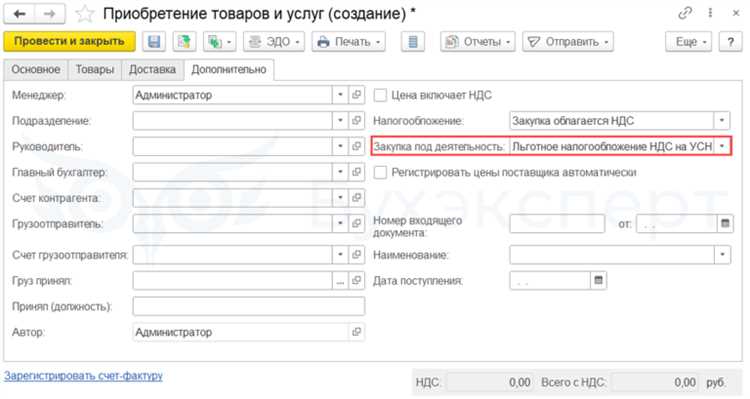The width and height of the screenshot is (750, 399).
Task: Open the Отправить menu
Action: tap(568, 42)
